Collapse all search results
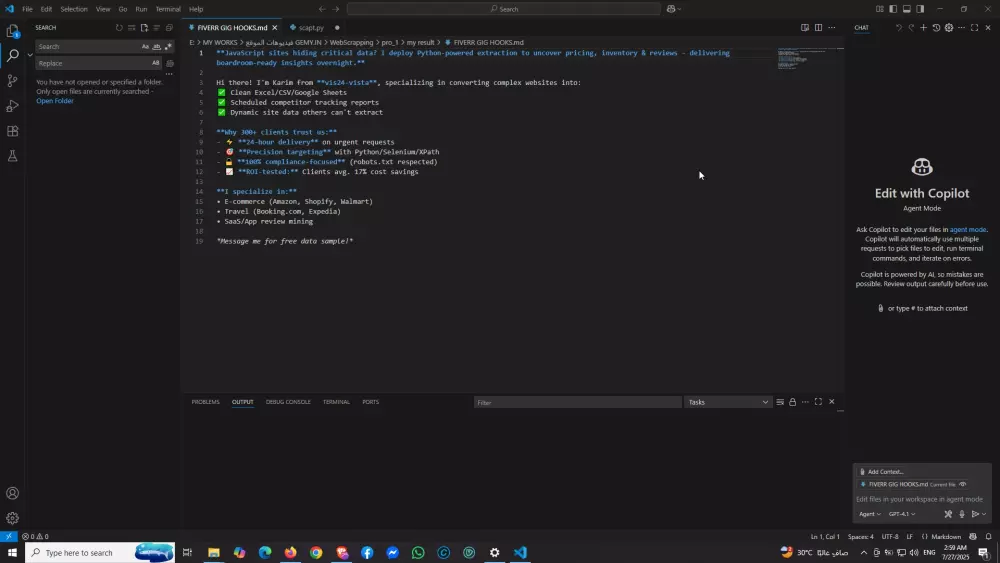 169,28
